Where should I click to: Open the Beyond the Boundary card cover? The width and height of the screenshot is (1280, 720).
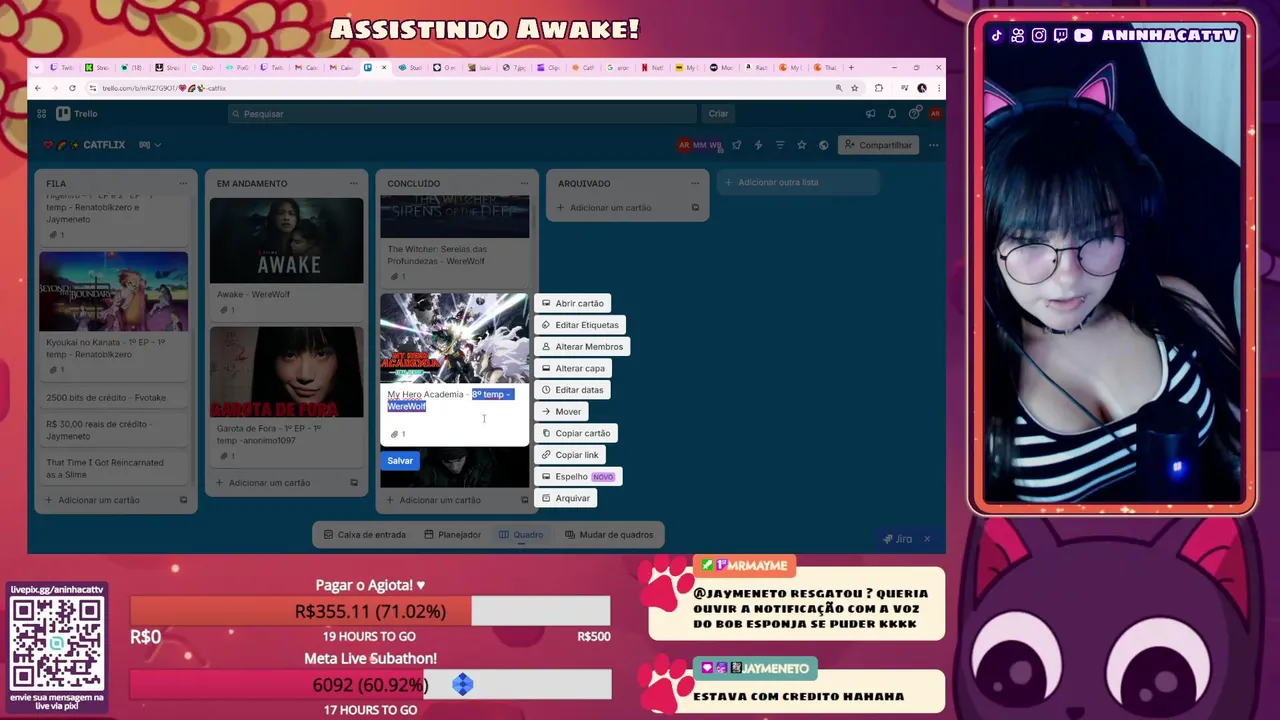click(x=113, y=291)
